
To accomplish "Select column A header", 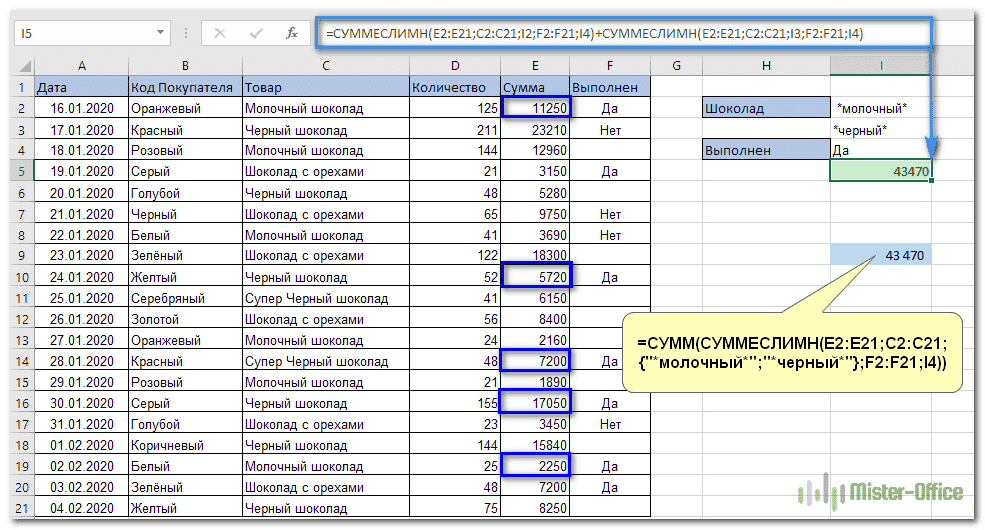I will click(81, 66).
